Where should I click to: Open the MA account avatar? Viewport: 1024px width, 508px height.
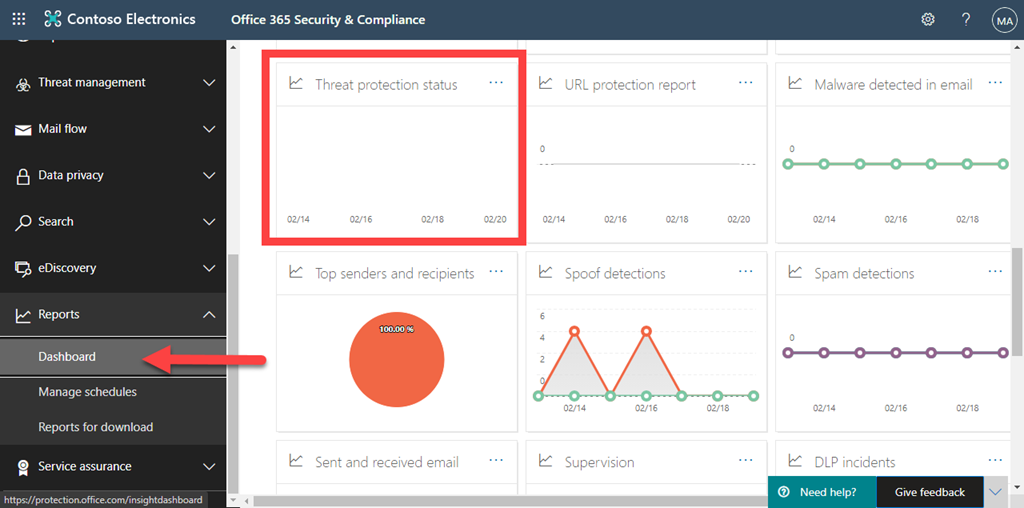pyautogui.click(x=1003, y=19)
